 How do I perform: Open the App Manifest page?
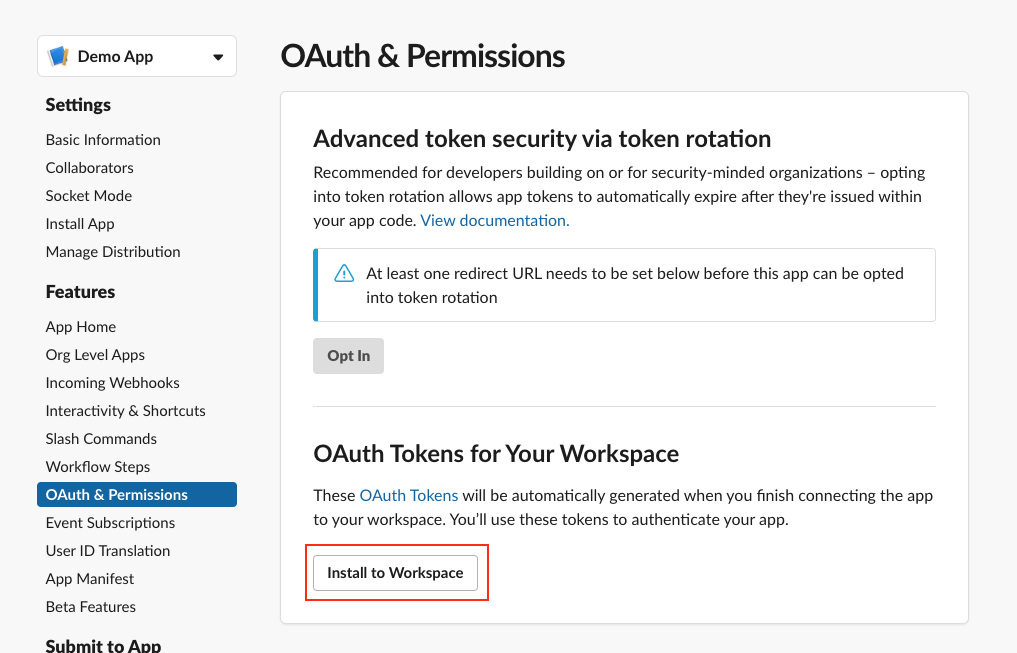90,579
